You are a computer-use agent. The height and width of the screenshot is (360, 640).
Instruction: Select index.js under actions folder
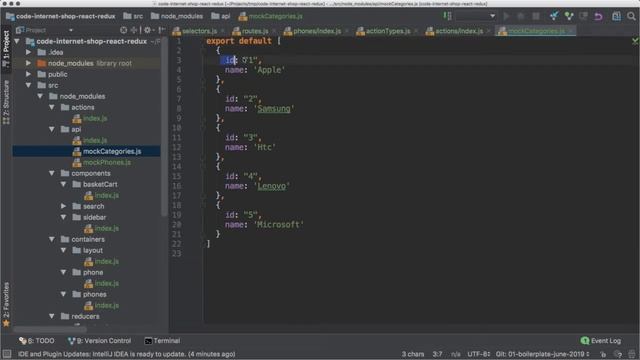point(95,118)
